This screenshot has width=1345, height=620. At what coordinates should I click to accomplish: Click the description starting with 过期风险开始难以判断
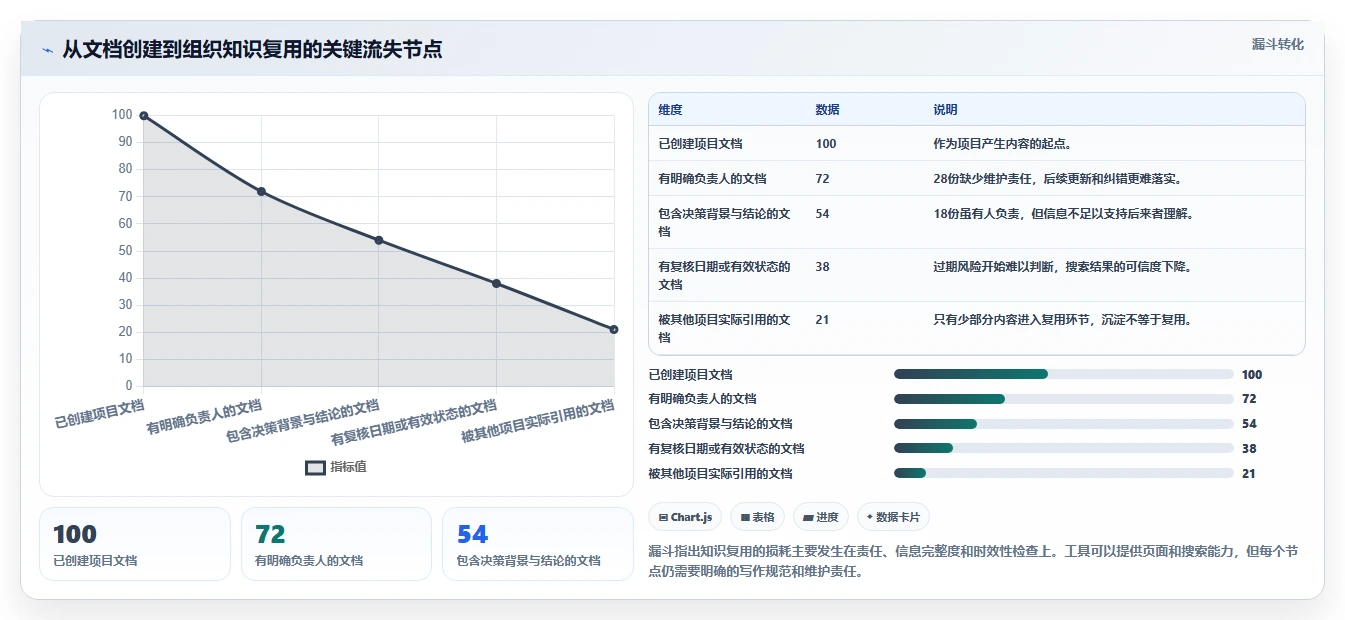[x=1063, y=267]
